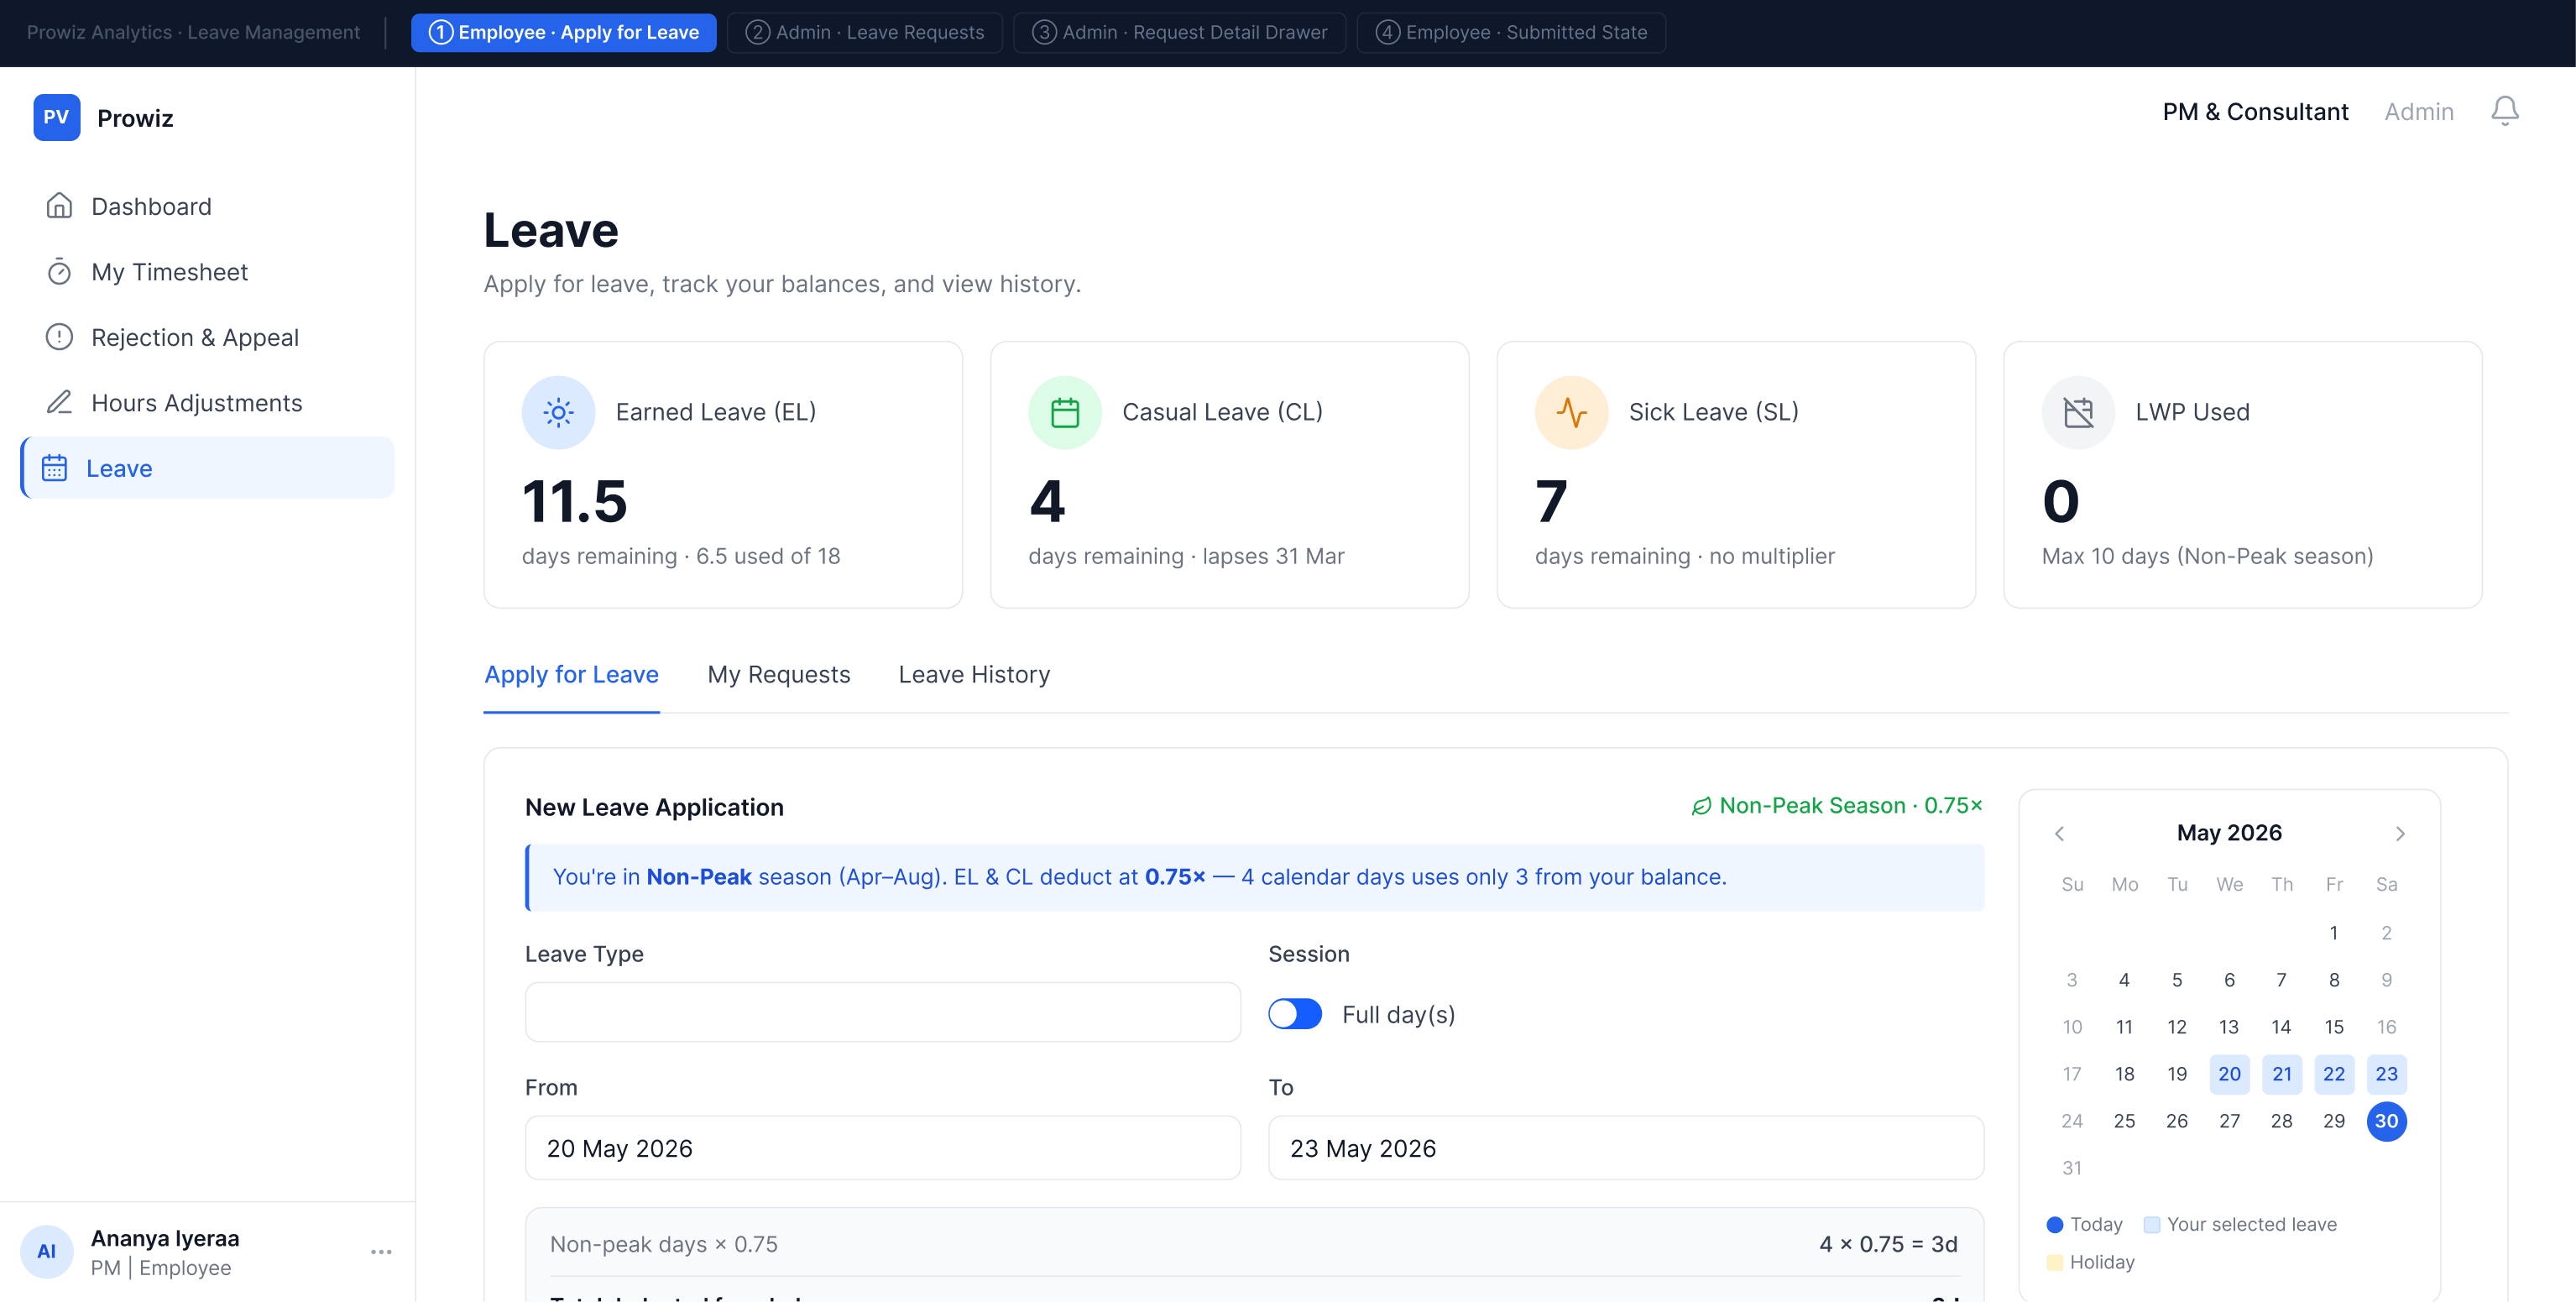Click the LWP Used 0 card
This screenshot has height=1302, width=2576.
point(2242,475)
